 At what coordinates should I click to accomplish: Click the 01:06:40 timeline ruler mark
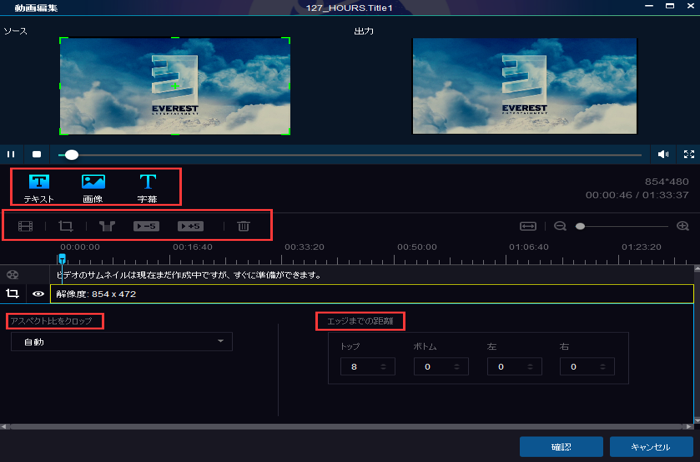529,247
